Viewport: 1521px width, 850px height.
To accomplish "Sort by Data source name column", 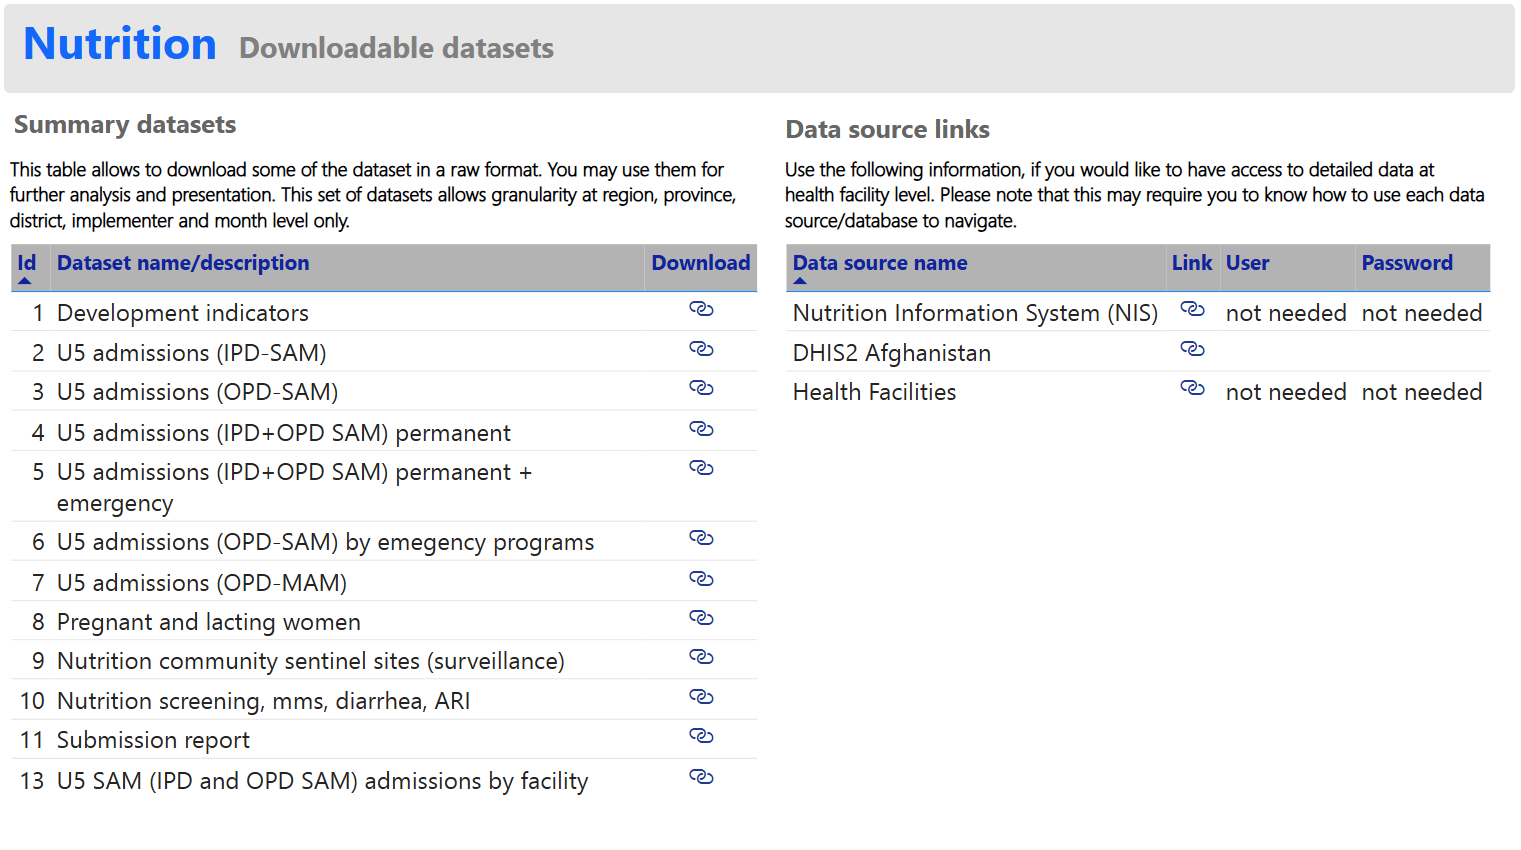I will click(880, 263).
